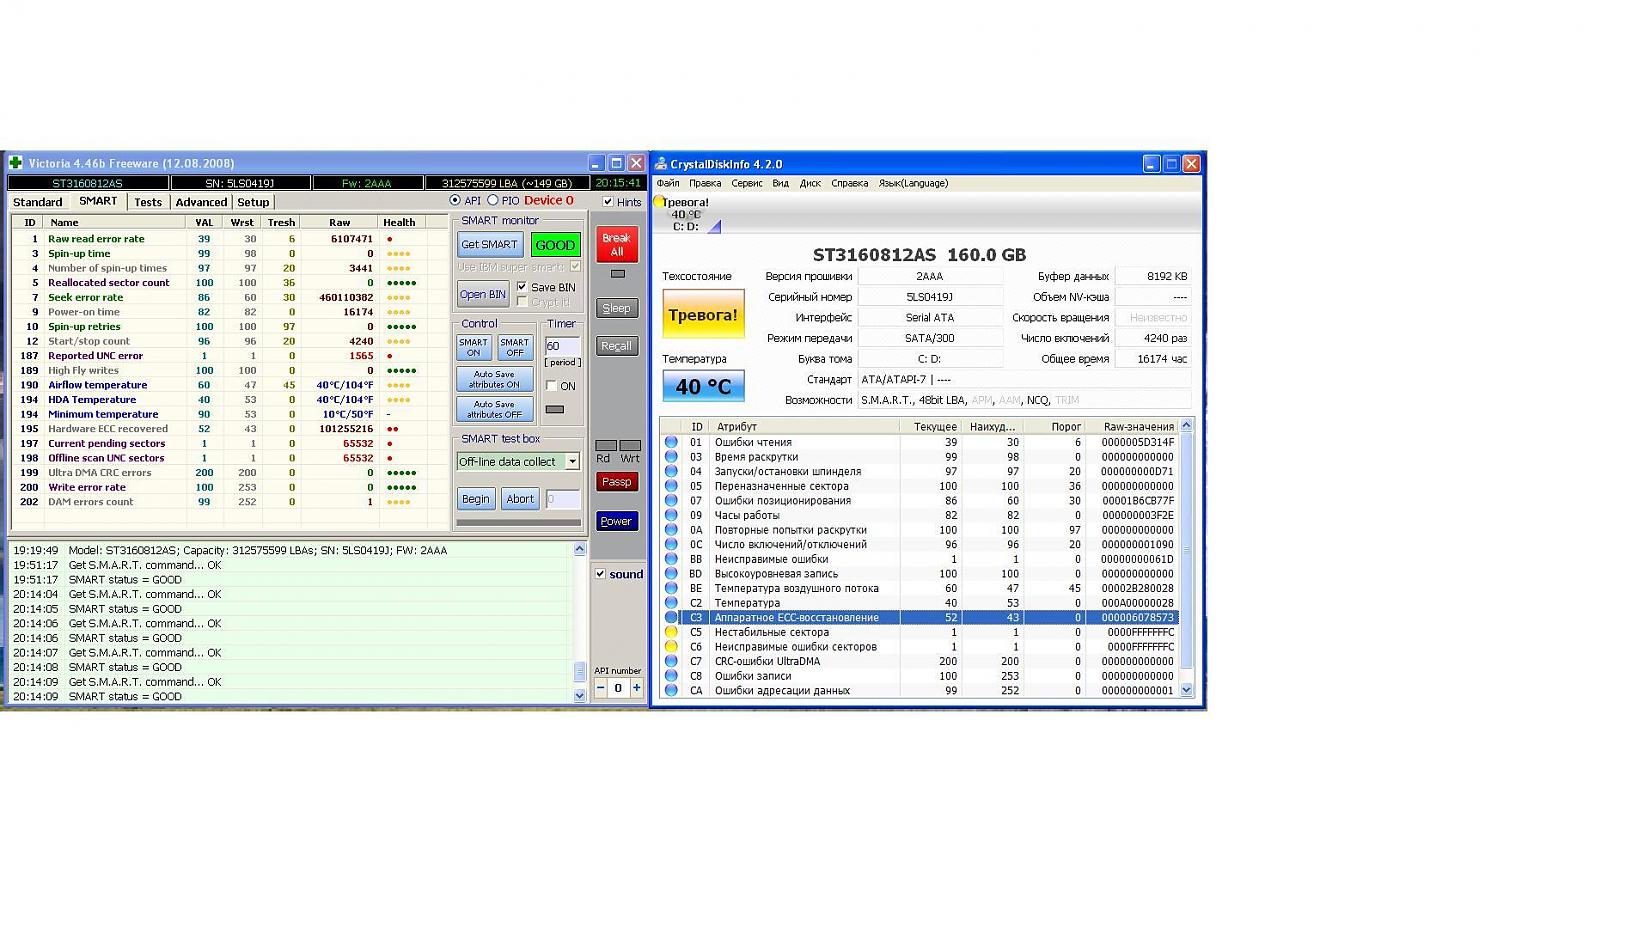Open the Язык(Language) menu
Viewport: 1650px width, 928px height.
point(913,183)
